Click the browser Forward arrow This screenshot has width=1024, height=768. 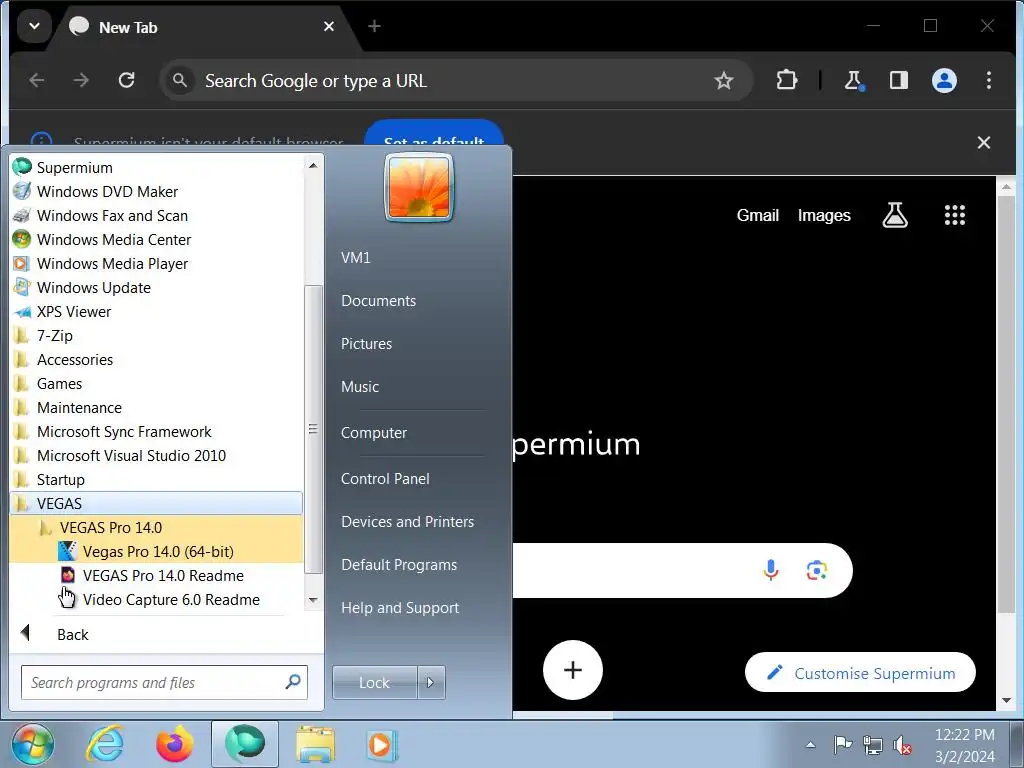coord(81,80)
